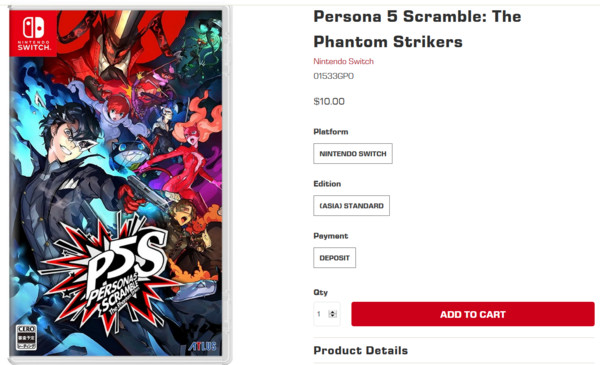Click the quantity spinner arrows
Viewport: 600px width, 365px height.
tap(333, 314)
